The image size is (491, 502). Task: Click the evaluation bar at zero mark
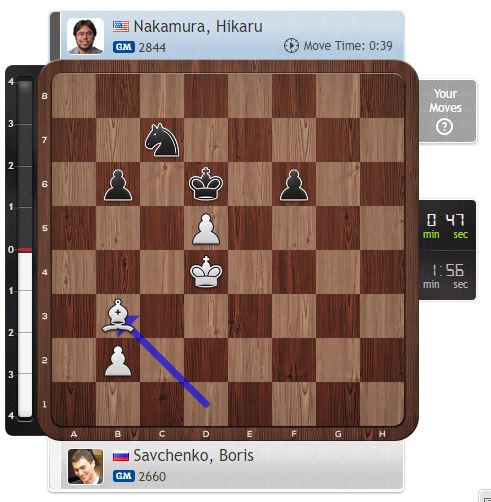(25, 250)
